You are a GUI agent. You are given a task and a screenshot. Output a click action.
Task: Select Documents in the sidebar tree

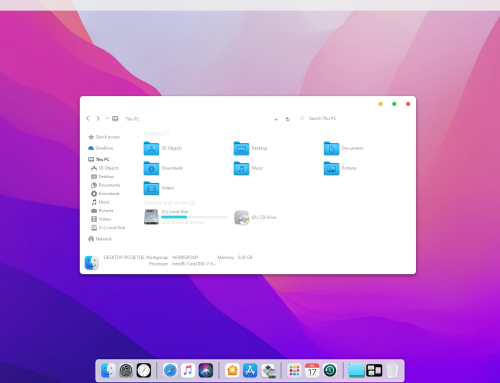tap(106, 185)
